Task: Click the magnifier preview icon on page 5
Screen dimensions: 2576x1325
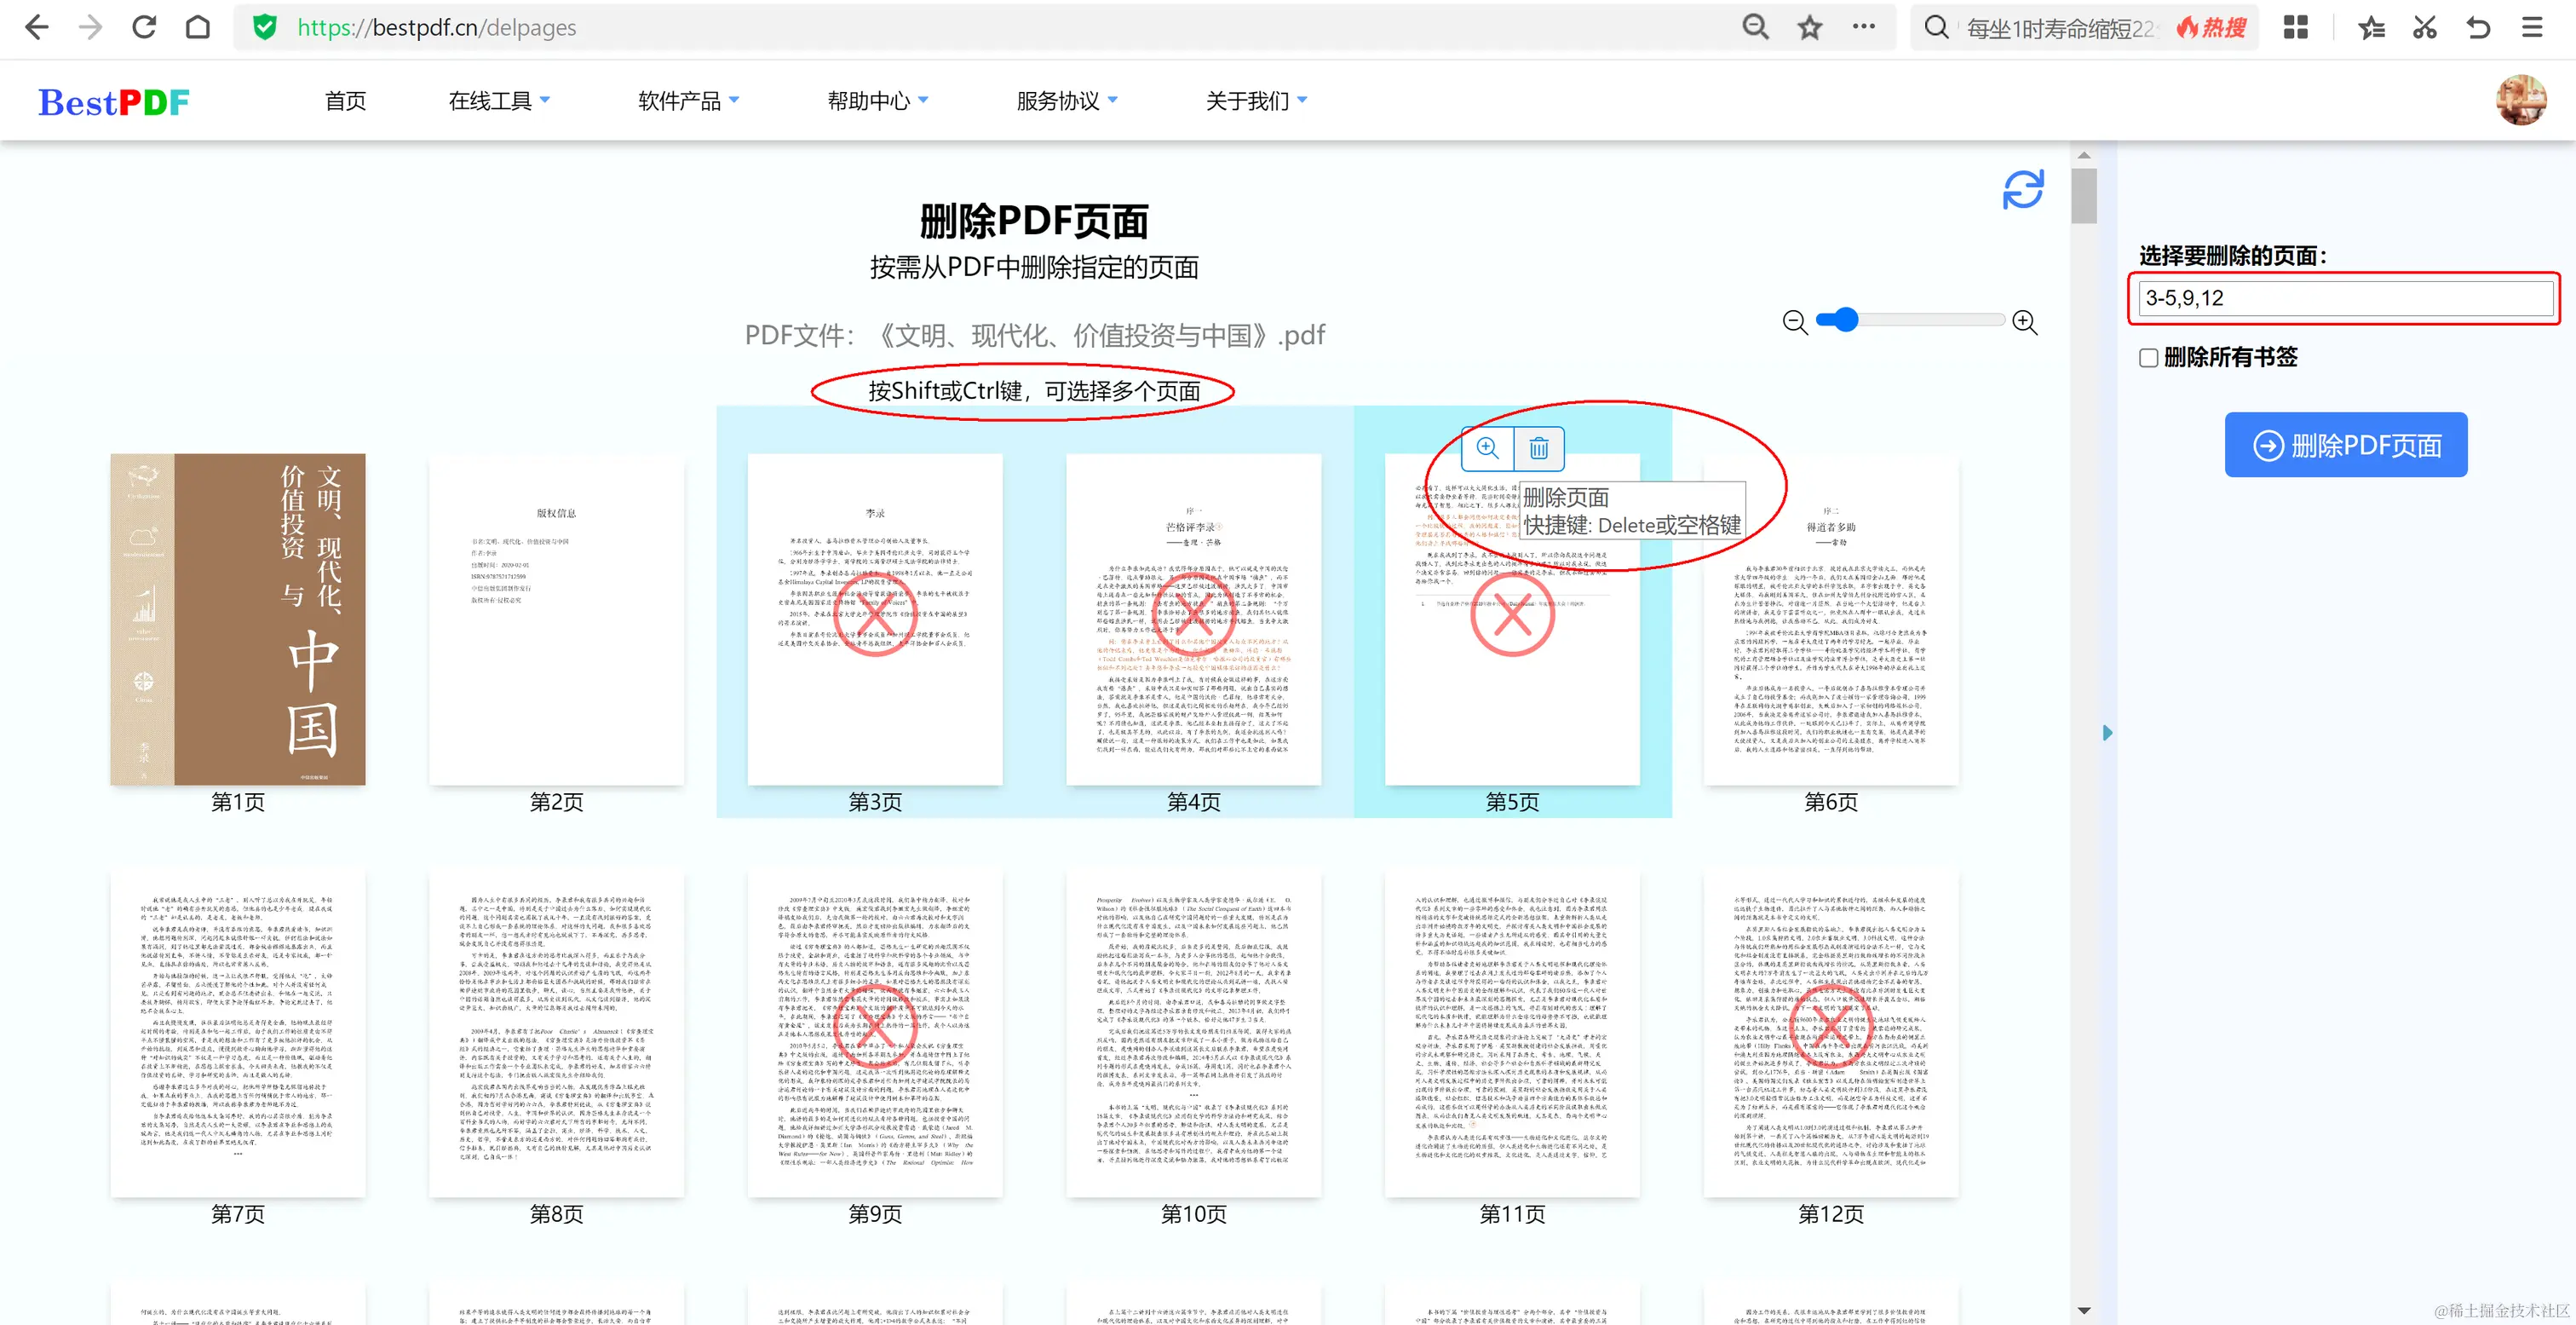Action: 1487,448
